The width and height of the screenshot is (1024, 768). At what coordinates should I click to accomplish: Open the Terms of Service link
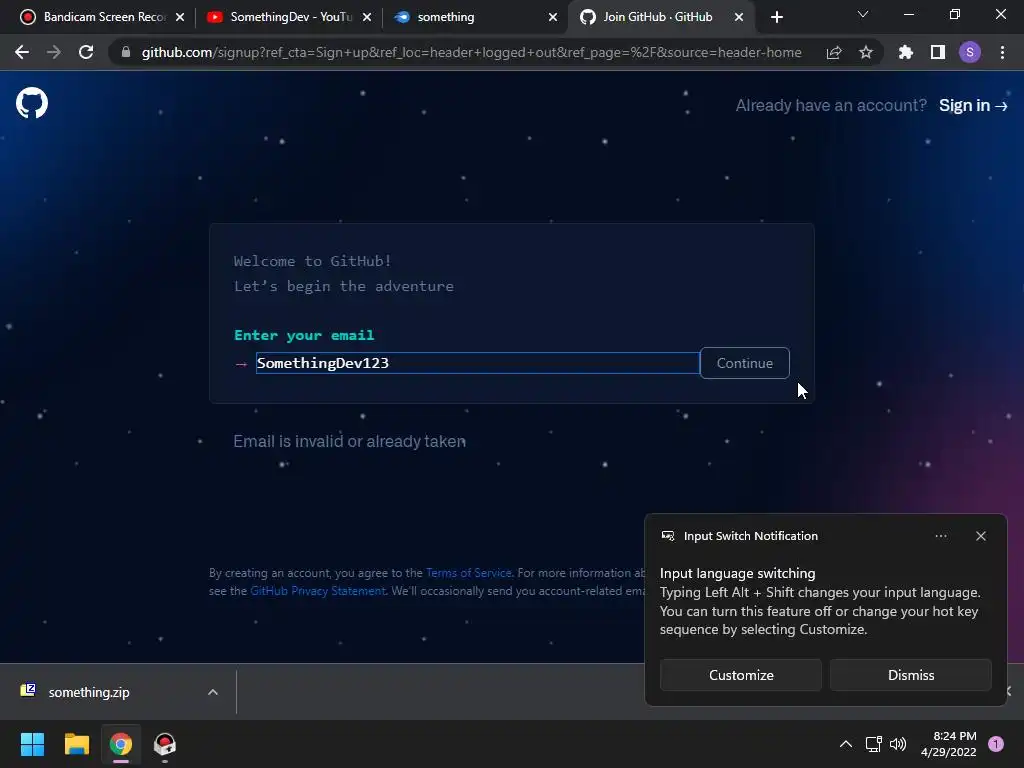[469, 573]
